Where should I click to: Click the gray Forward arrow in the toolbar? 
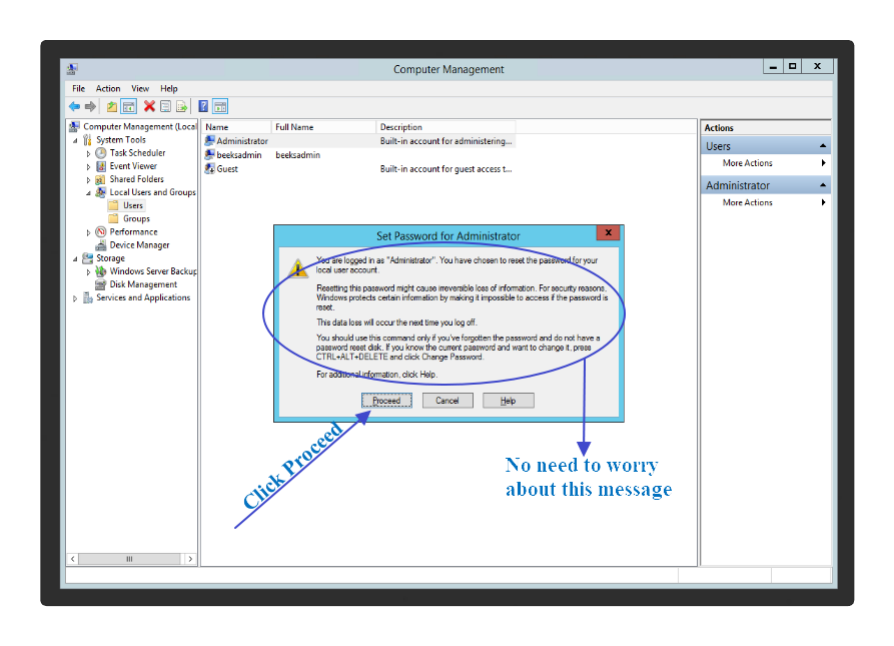[x=90, y=107]
